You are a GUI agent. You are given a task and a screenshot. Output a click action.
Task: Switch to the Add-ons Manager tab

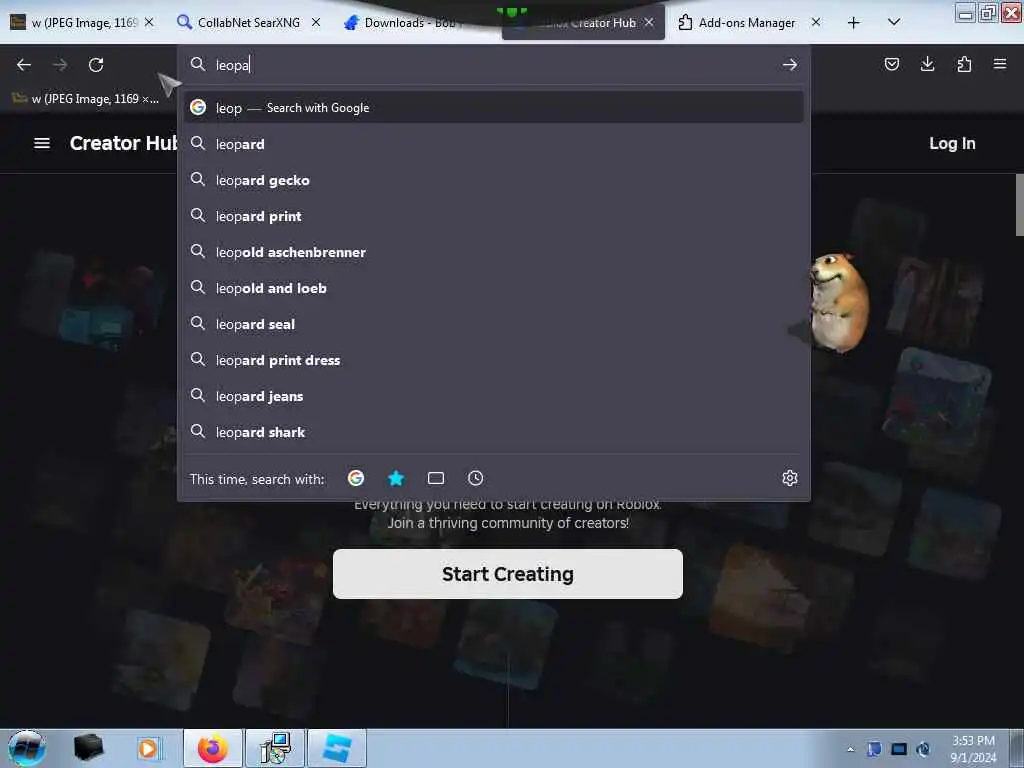[747, 23]
